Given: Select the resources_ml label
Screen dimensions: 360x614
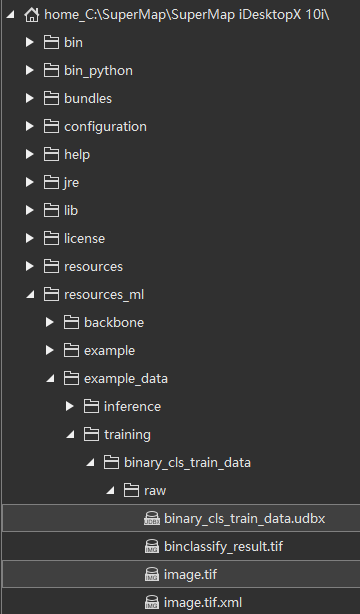Looking at the screenshot, I should (104, 294).
